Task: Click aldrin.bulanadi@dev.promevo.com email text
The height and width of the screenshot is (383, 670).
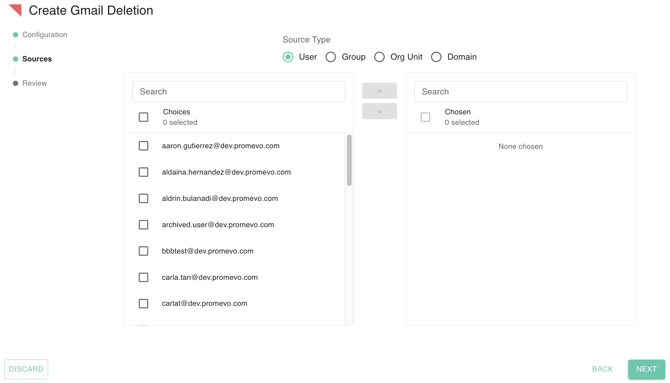Action: (220, 199)
